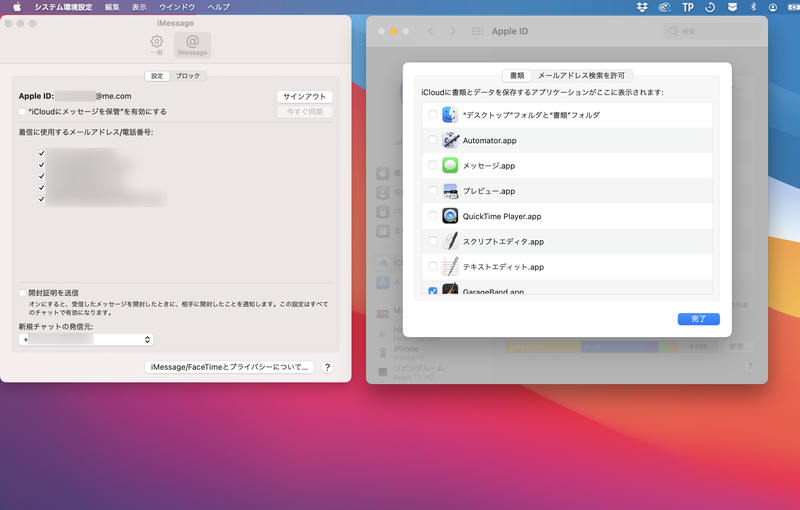The height and width of the screenshot is (510, 800).
Task: Open the 新規チャットの発信元 dropdown
Action: tap(86, 339)
